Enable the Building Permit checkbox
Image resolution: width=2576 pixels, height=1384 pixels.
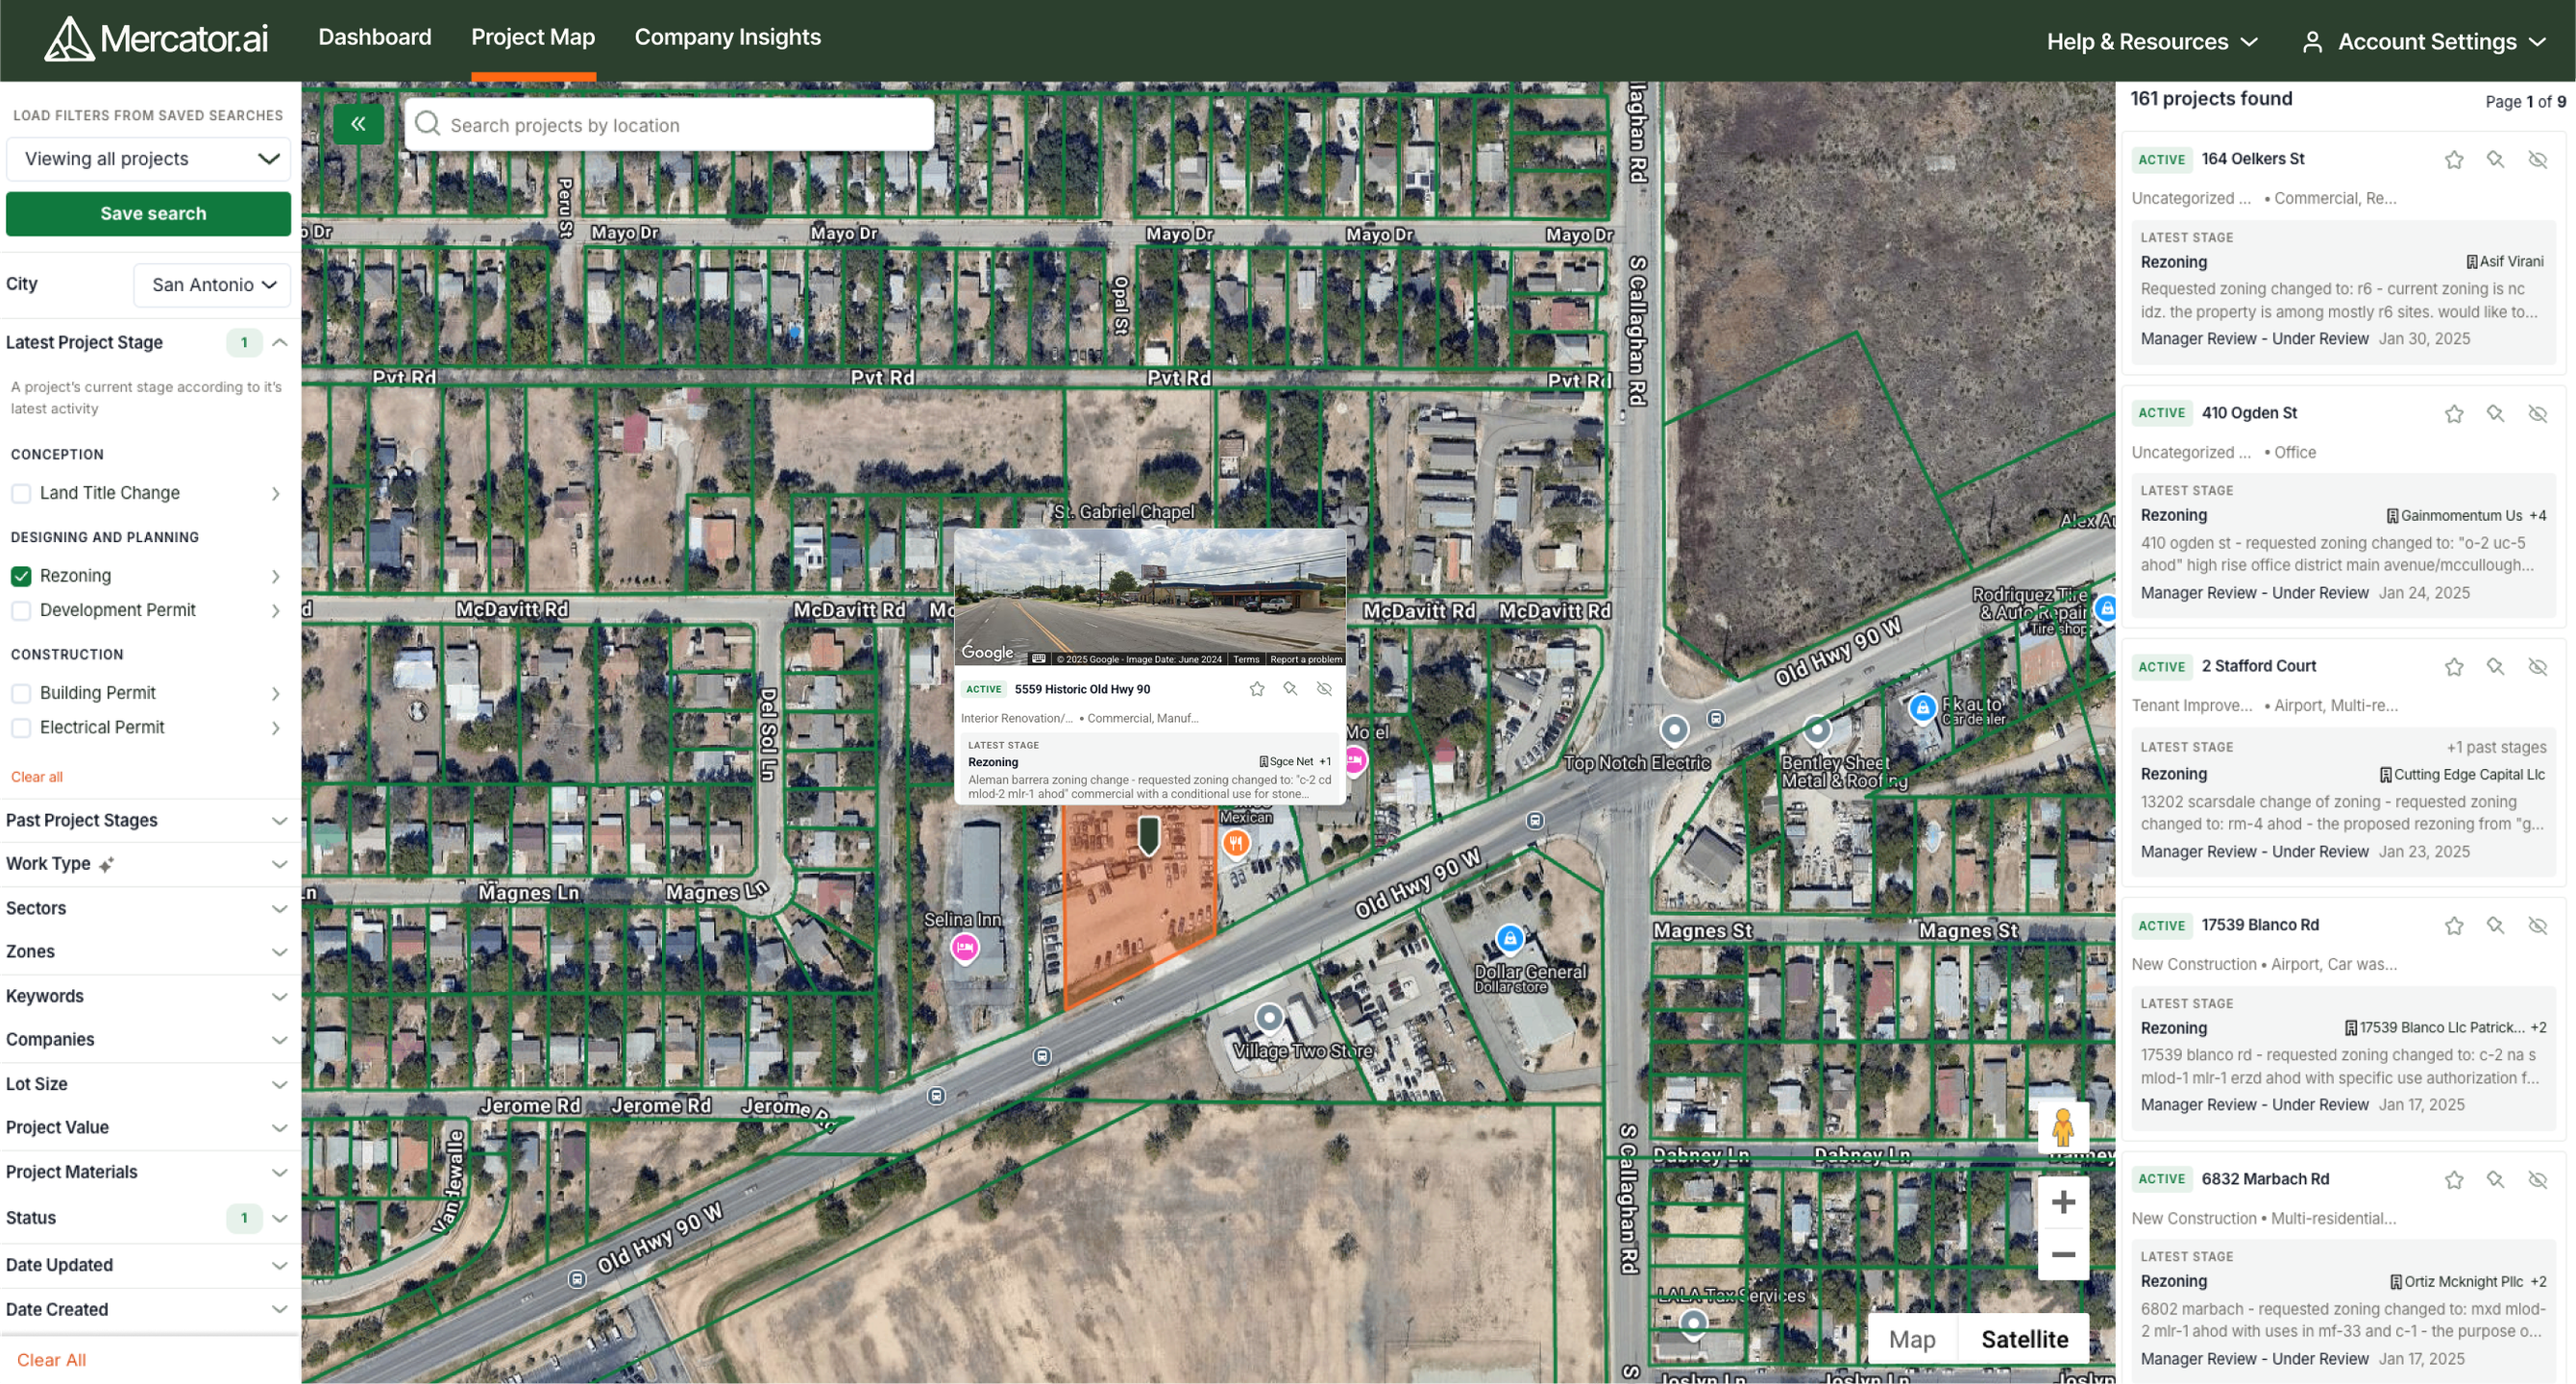[x=21, y=693]
